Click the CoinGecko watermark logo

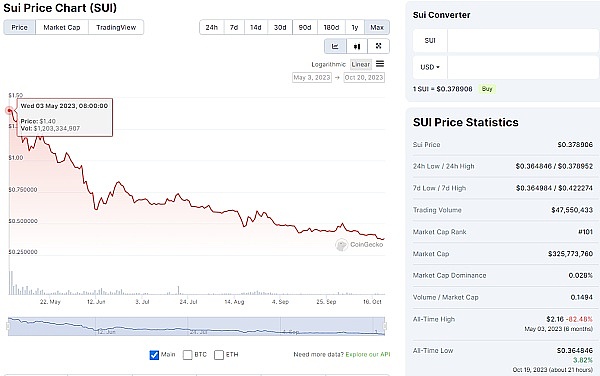tap(341, 245)
